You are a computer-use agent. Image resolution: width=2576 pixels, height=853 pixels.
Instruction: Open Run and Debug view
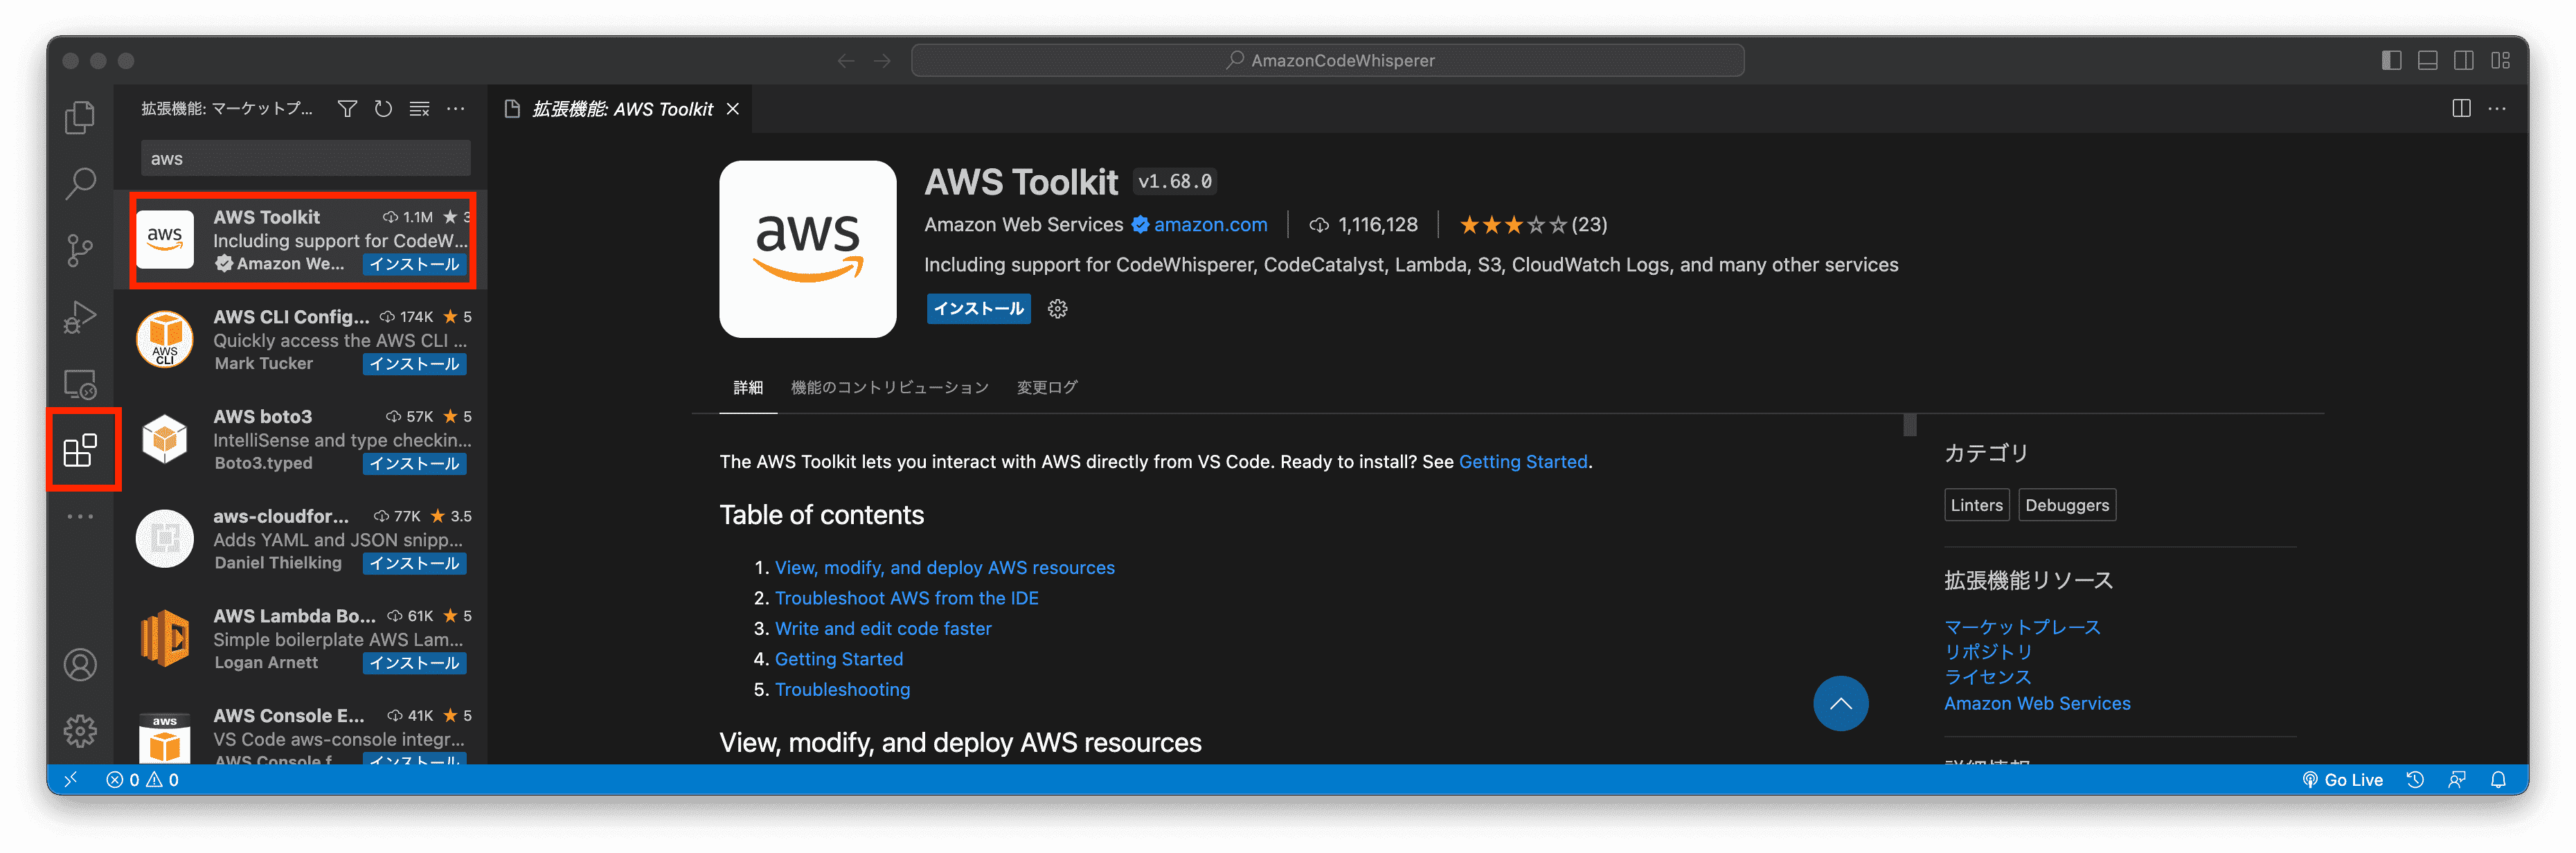(80, 317)
